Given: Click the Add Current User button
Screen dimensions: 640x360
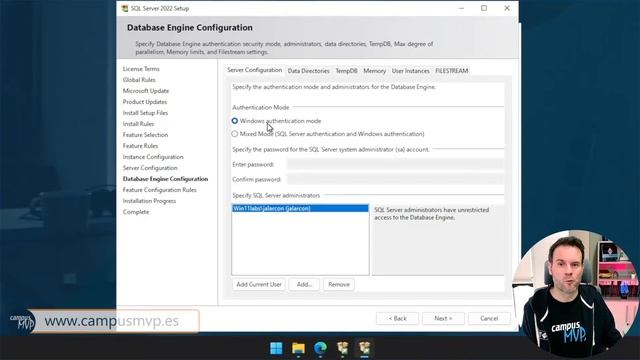Looking at the screenshot, I should [x=259, y=284].
